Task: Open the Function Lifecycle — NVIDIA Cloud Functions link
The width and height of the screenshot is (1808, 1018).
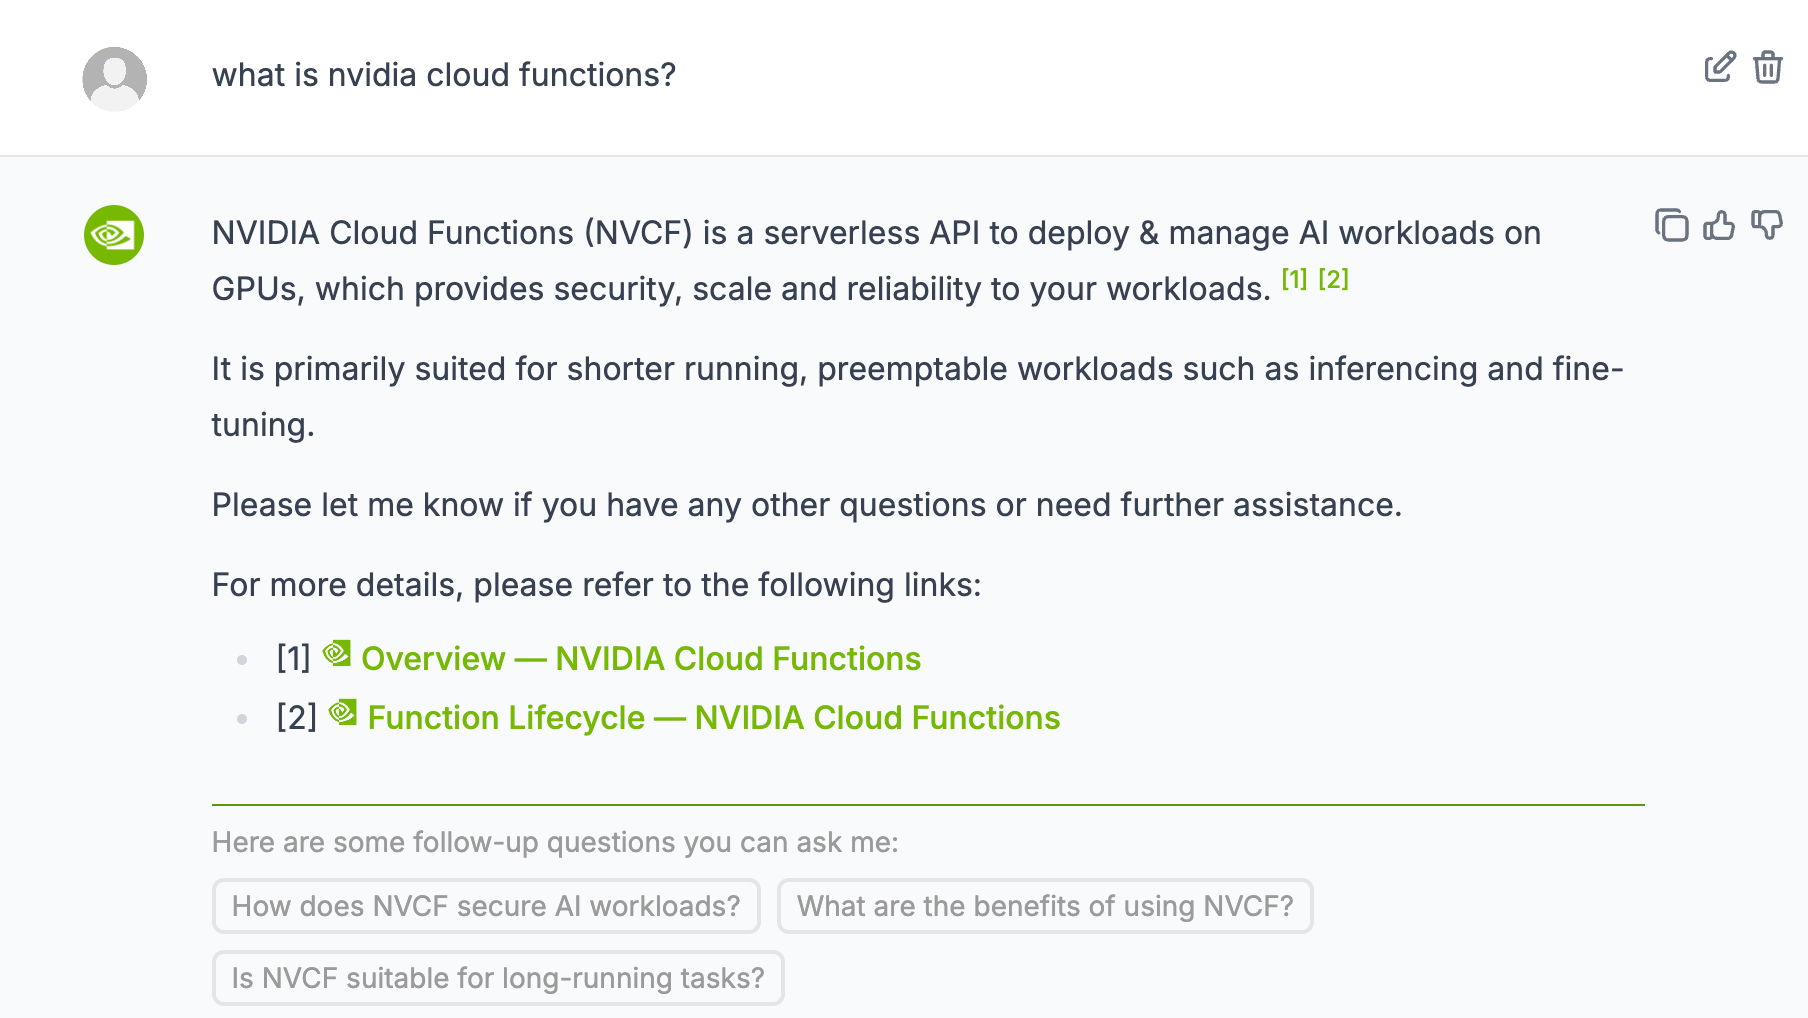Action: tap(713, 718)
